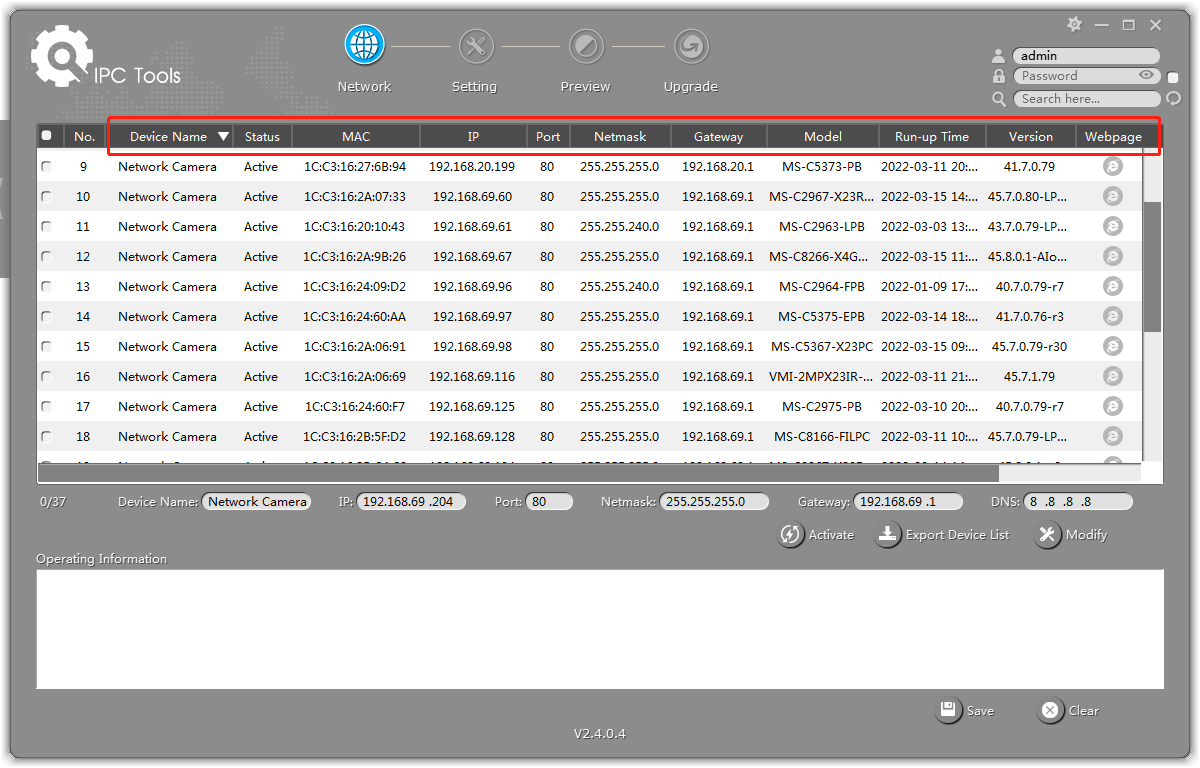
Task: Expand the Device Name column sort arrow
Action: click(223, 137)
